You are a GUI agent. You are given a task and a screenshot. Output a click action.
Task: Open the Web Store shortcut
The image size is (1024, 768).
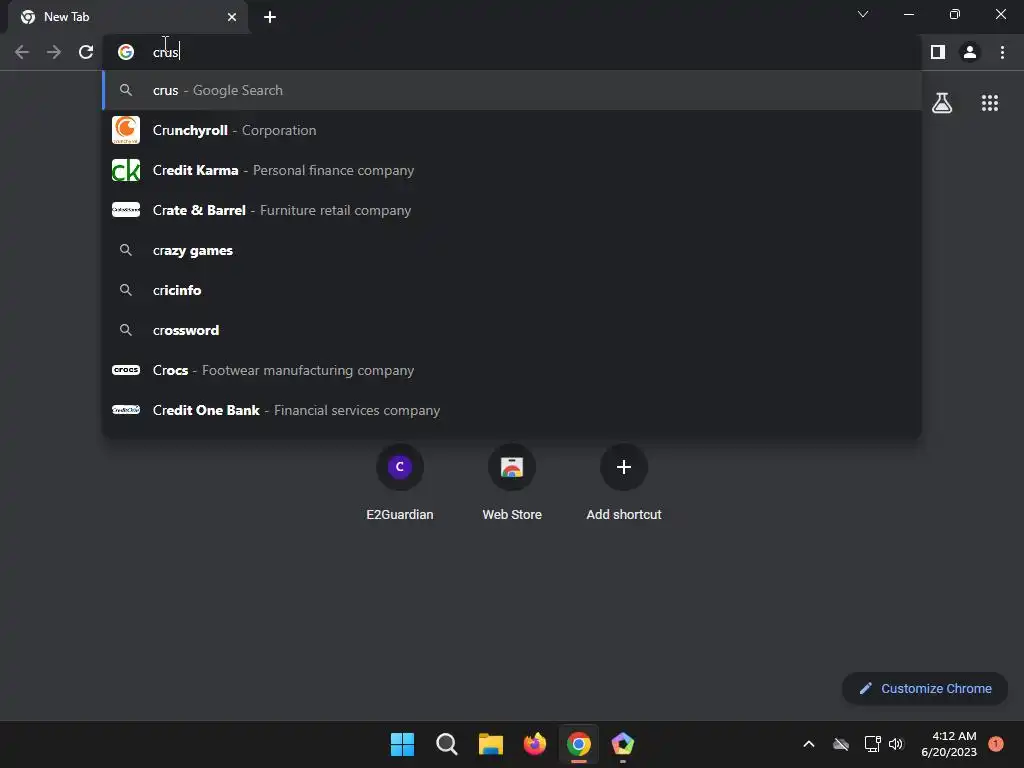coord(512,483)
